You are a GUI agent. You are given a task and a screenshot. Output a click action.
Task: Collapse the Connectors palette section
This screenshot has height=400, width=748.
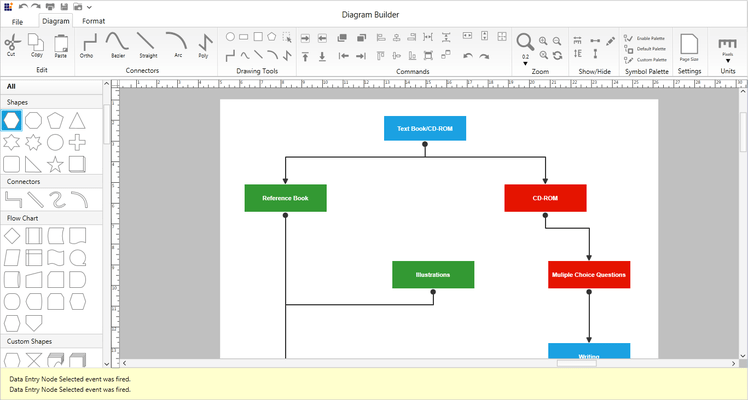point(52,182)
